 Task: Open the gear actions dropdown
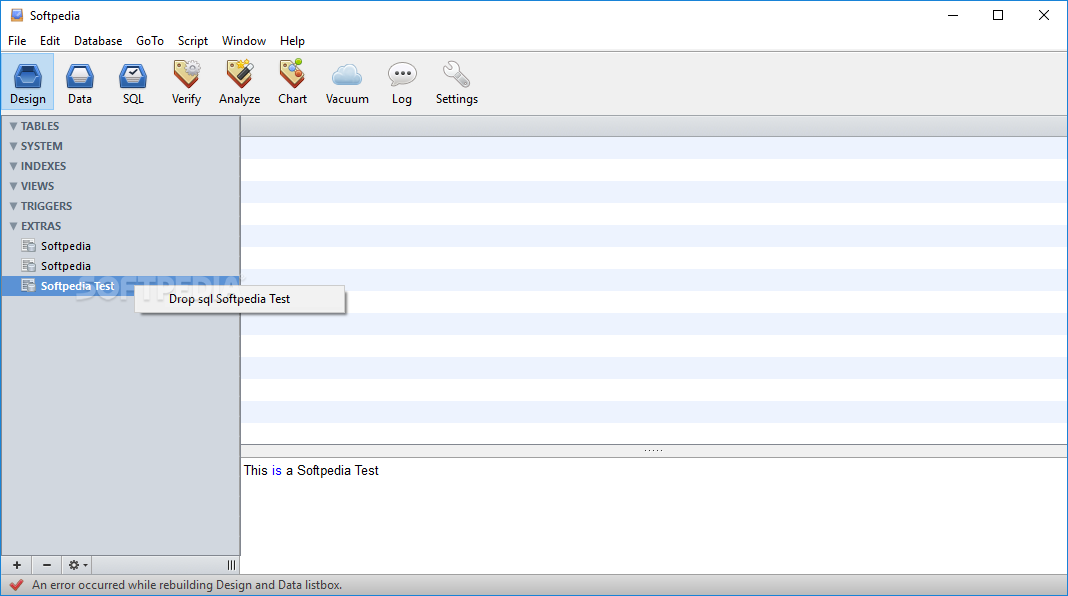(x=77, y=565)
